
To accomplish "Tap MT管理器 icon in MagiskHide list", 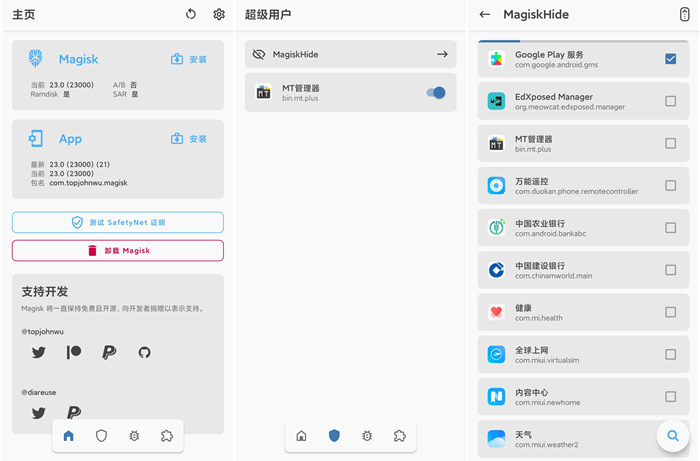I will click(x=496, y=143).
